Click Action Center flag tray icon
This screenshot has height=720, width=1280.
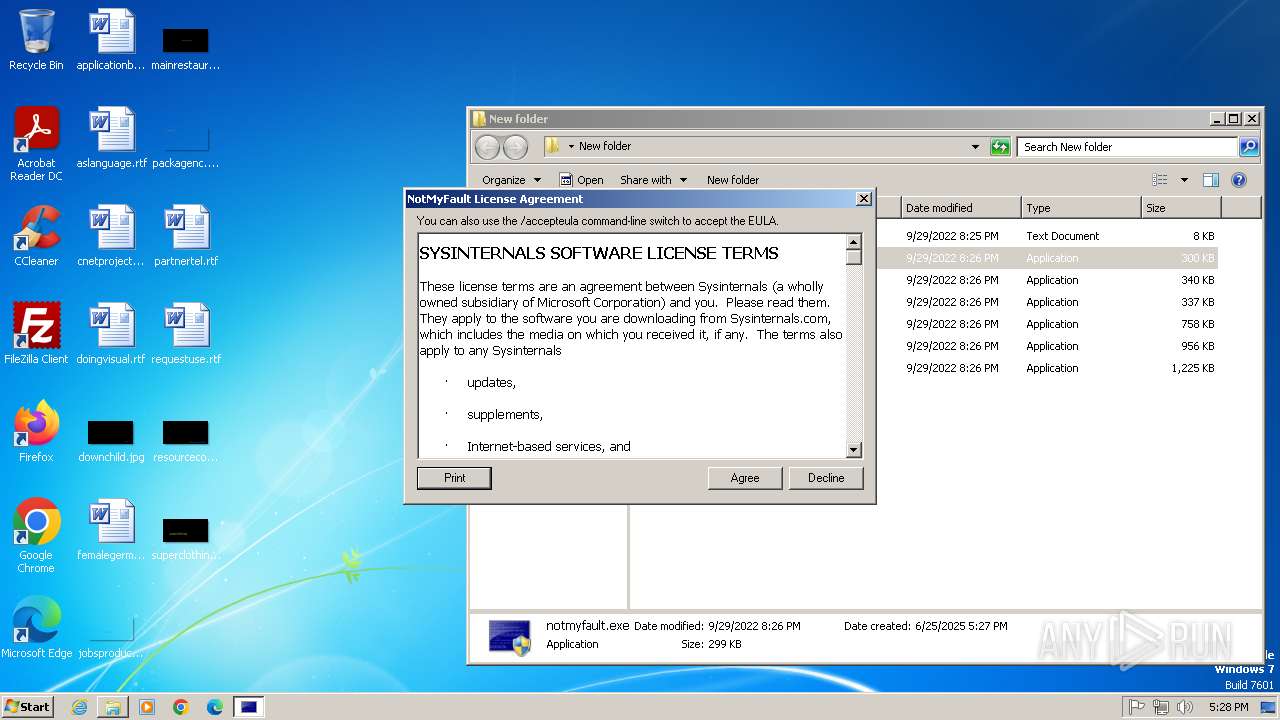coord(1137,707)
